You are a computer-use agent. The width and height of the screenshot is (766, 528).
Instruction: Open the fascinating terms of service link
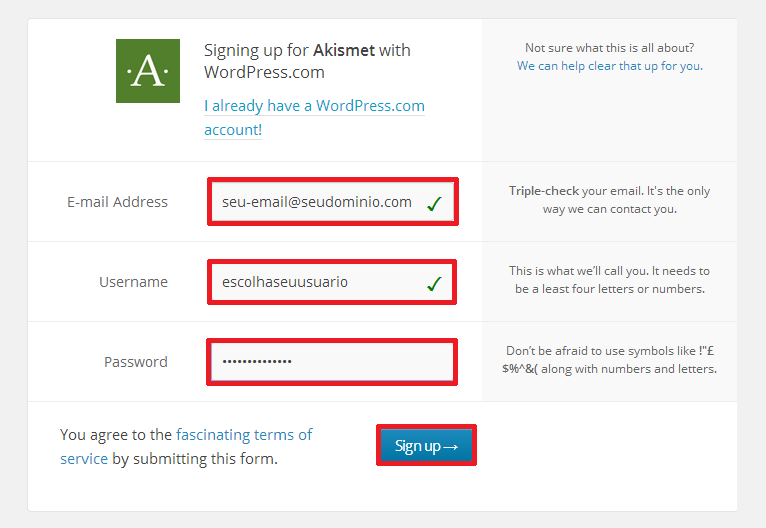(x=186, y=446)
